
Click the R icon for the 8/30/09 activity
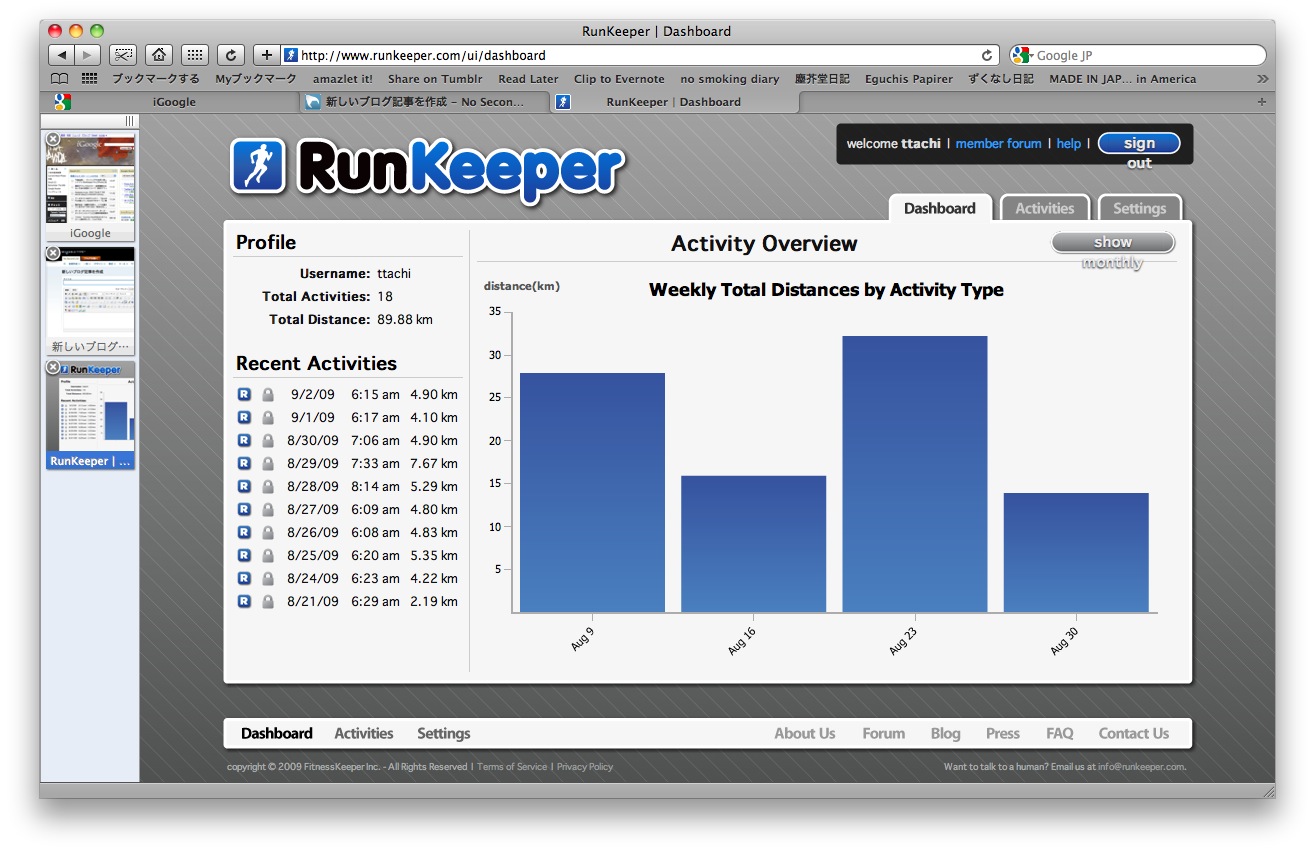245,440
